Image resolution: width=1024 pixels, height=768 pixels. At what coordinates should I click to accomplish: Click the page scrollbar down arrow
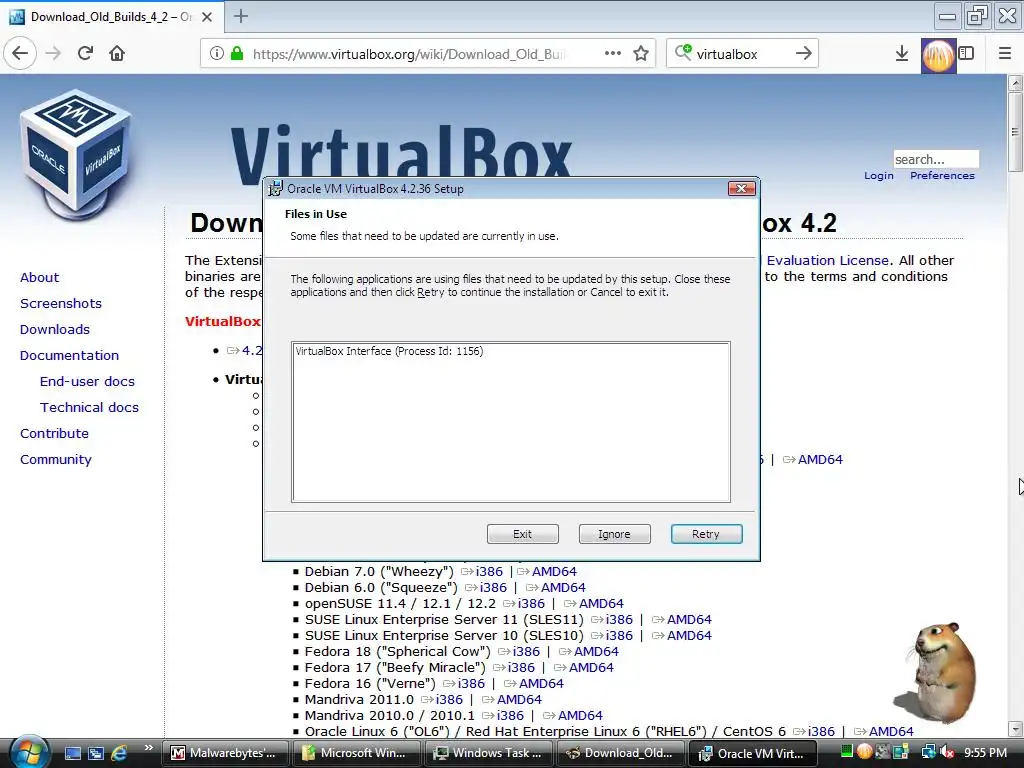coord(1016,729)
